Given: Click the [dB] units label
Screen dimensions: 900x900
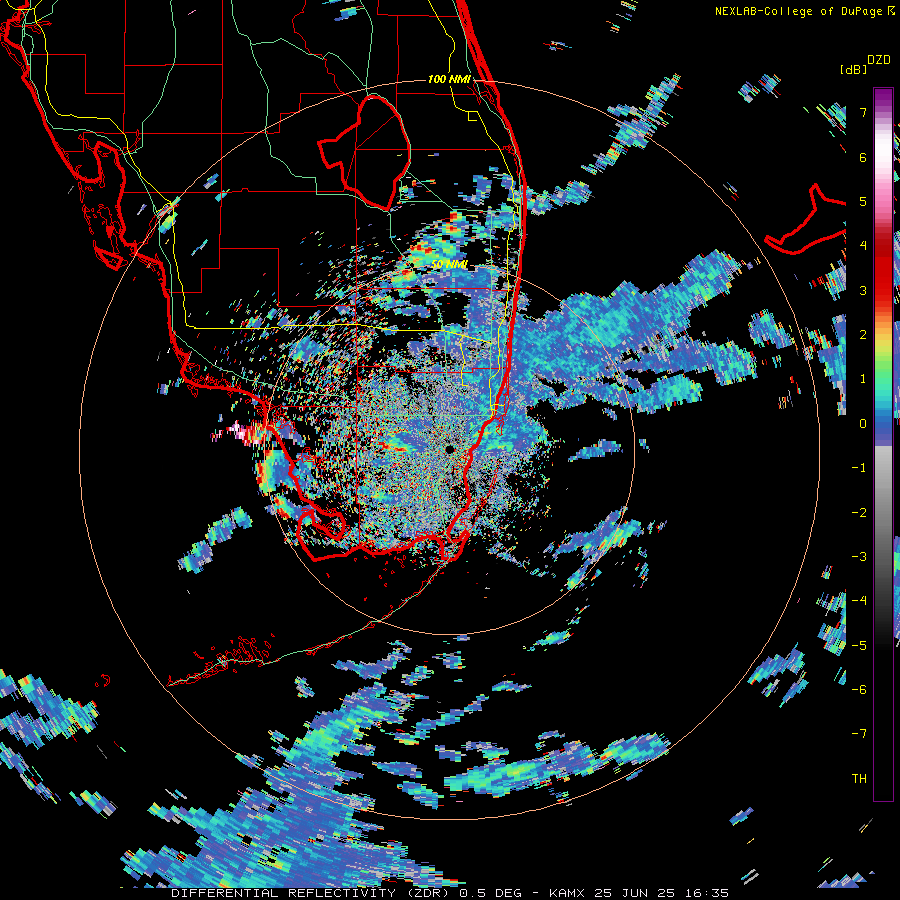Looking at the screenshot, I should coord(854,69).
